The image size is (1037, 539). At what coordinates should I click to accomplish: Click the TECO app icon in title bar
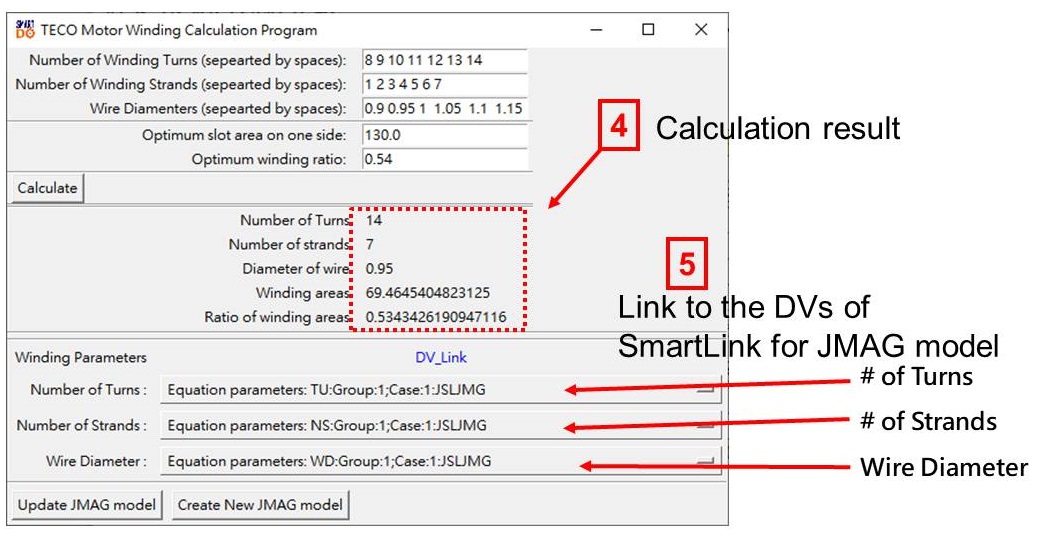[x=24, y=31]
